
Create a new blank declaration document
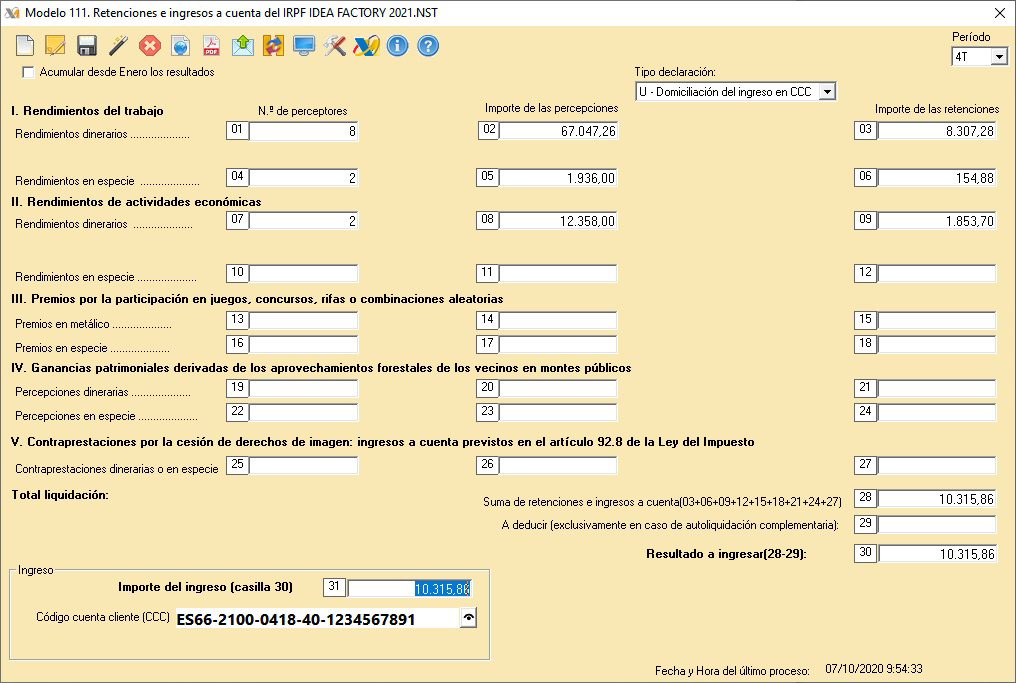pyautogui.click(x=25, y=45)
